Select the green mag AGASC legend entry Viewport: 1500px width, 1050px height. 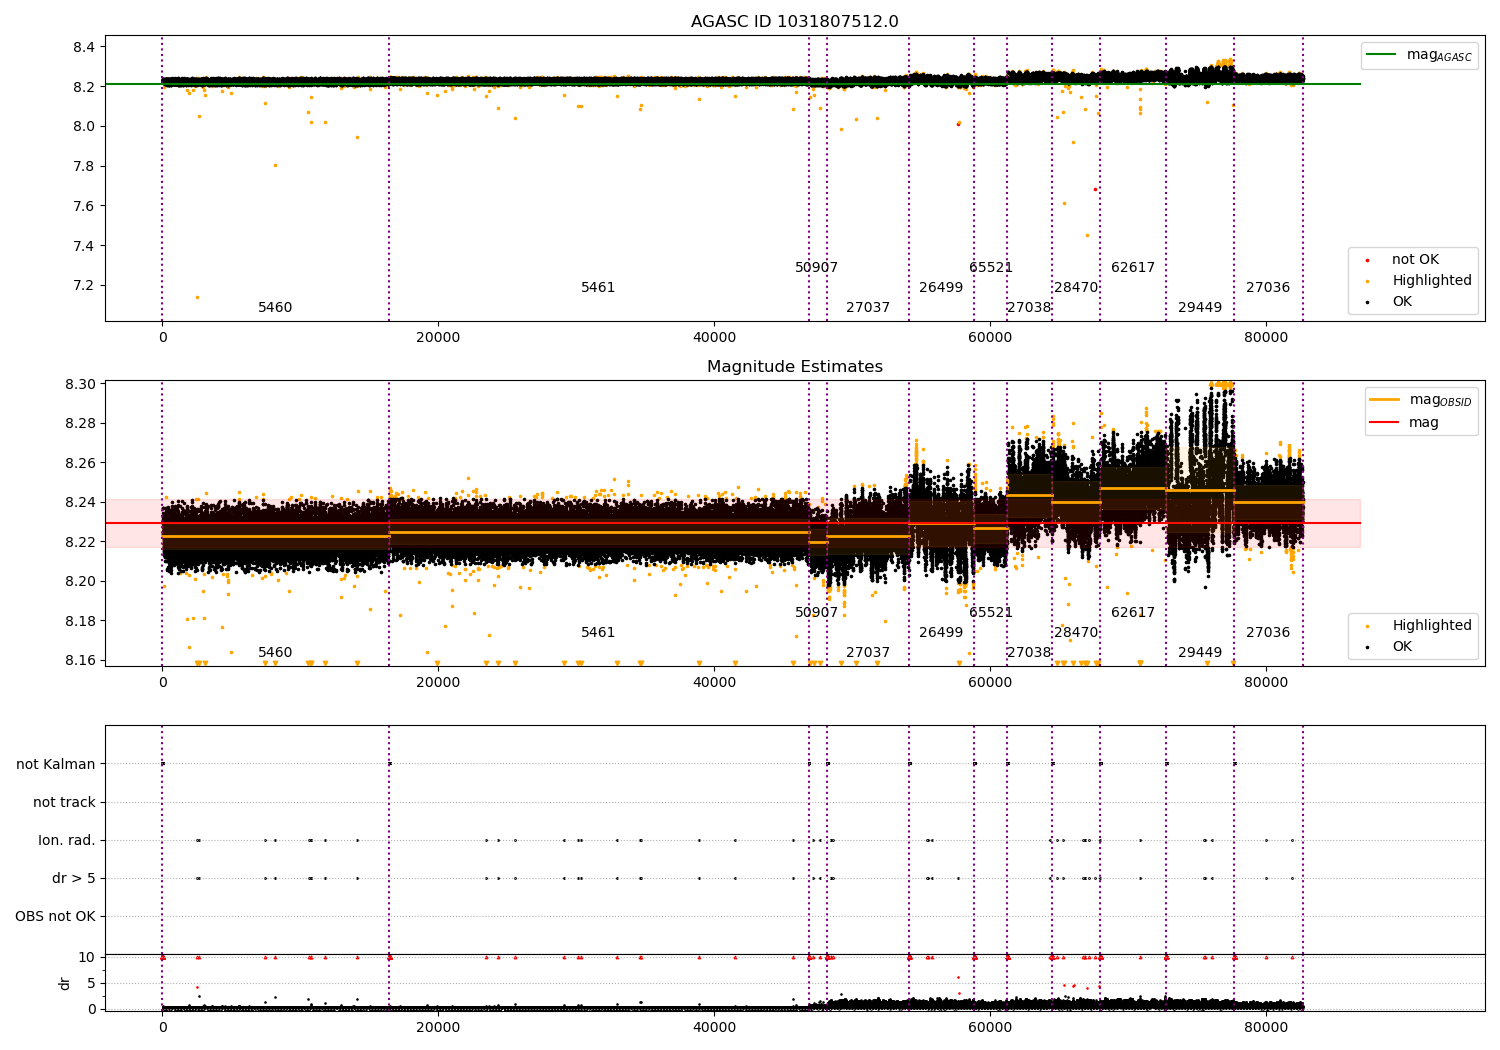tap(1420, 55)
